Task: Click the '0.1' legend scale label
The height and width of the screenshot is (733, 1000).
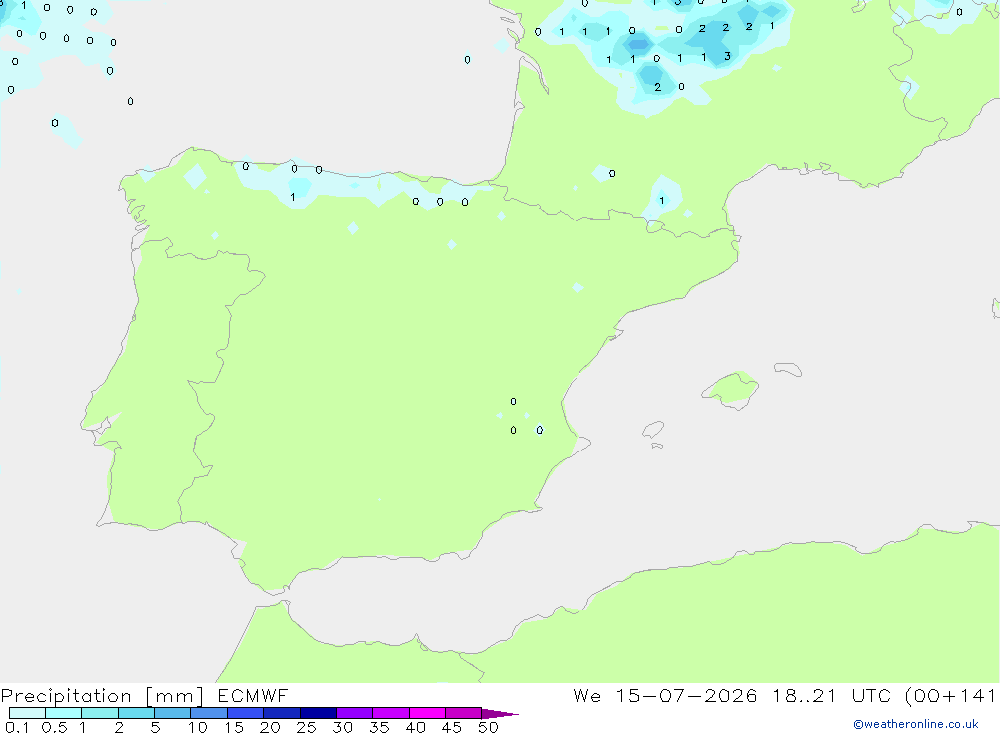Action: (x=17, y=727)
